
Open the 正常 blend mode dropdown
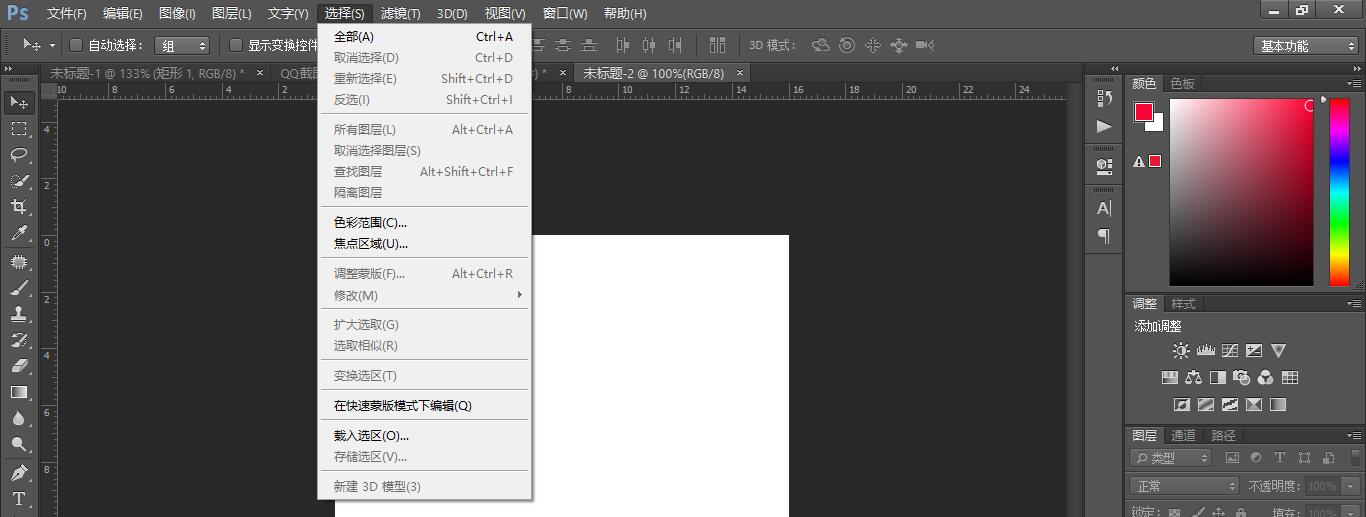click(x=1185, y=486)
